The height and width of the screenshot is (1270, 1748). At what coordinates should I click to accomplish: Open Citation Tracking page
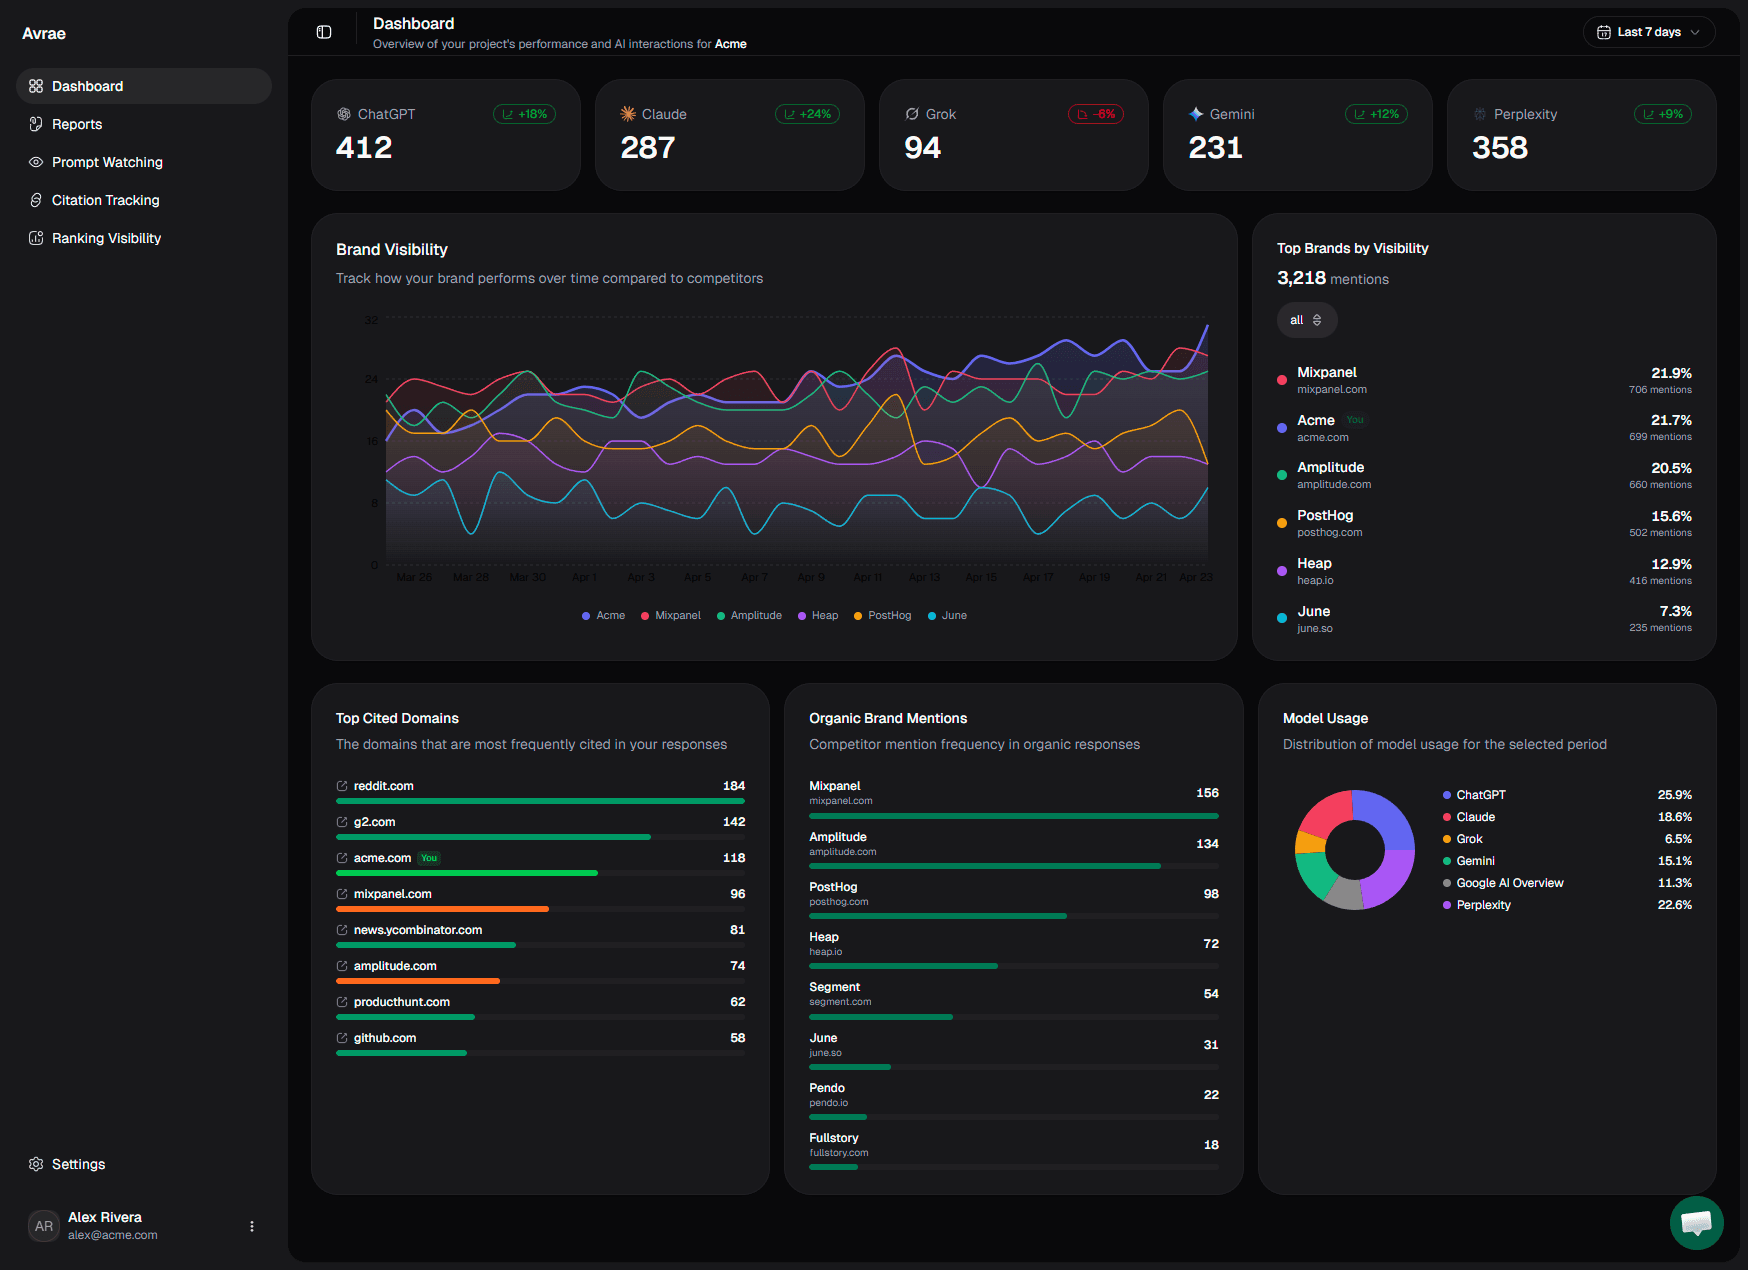(x=144, y=200)
